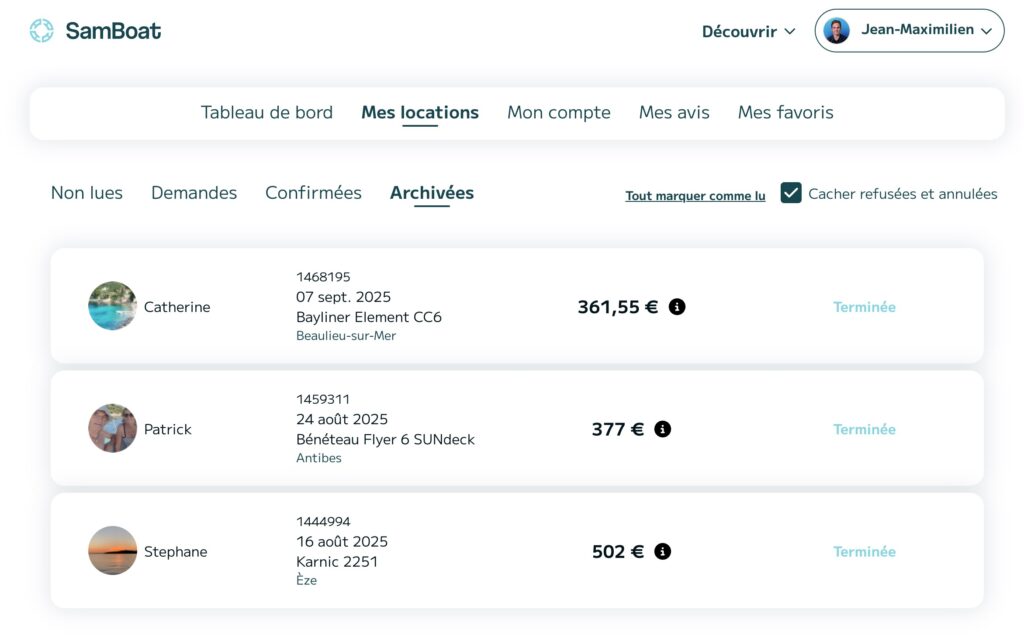Image resolution: width=1024 pixels, height=637 pixels.
Task: Select the Mes favoris tab
Action: [x=785, y=113]
